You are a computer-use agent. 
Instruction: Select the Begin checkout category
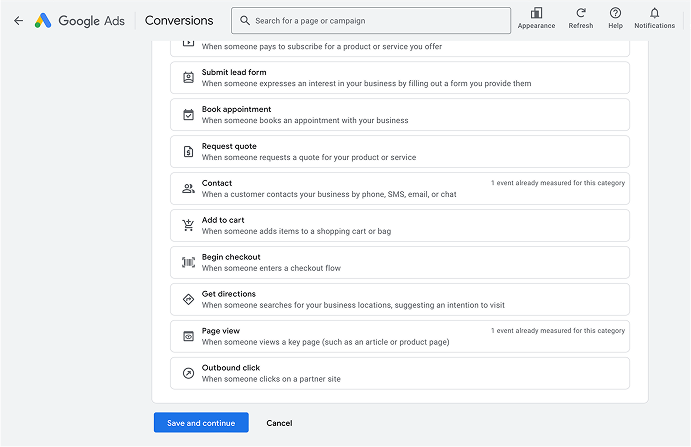point(400,262)
